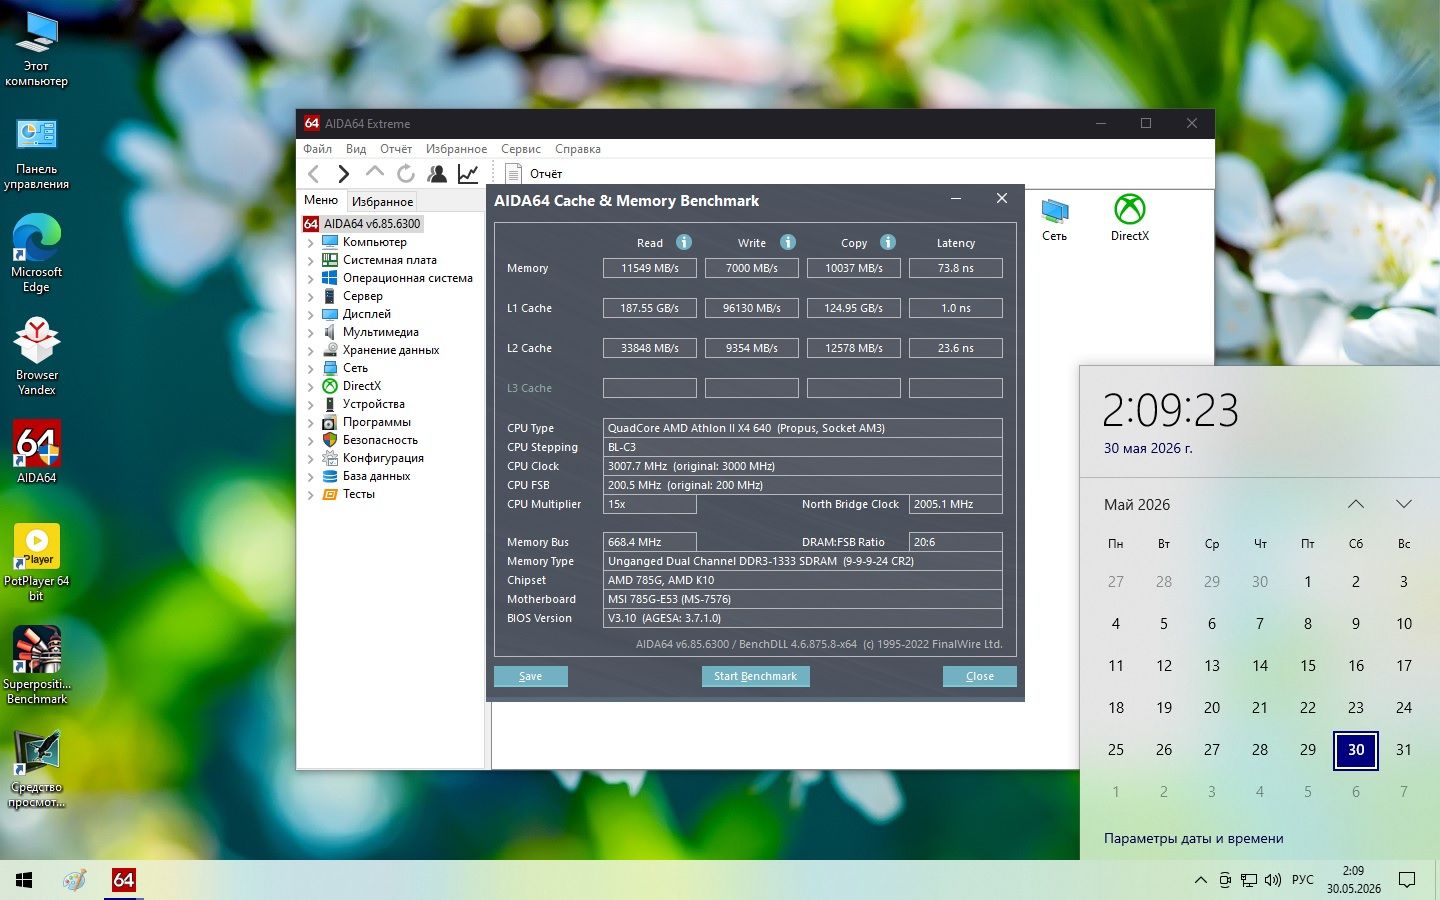Expand the Компьютер tree node

coord(310,242)
